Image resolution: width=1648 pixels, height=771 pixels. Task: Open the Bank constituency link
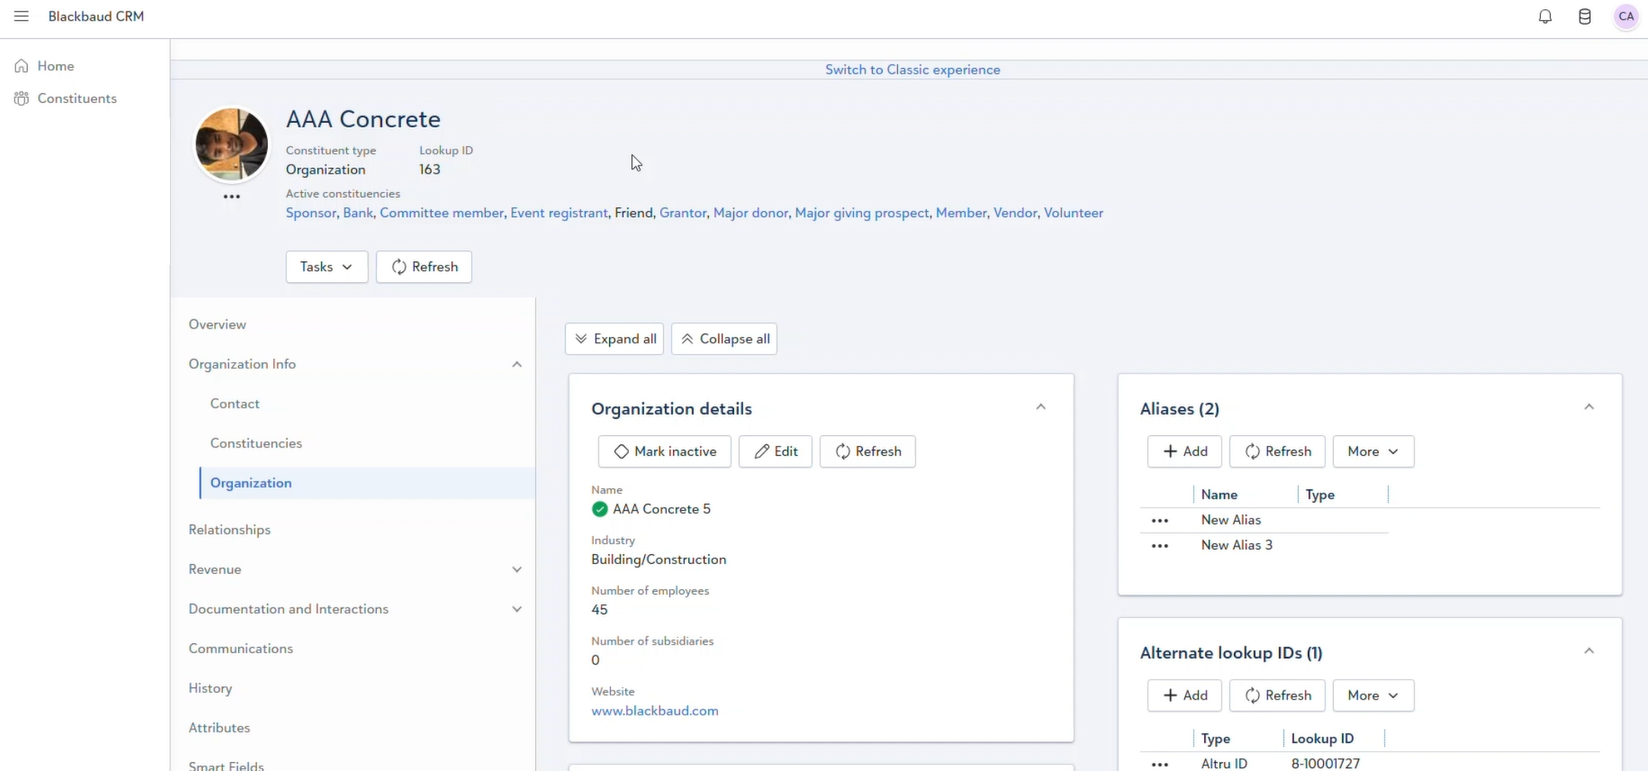pos(358,213)
